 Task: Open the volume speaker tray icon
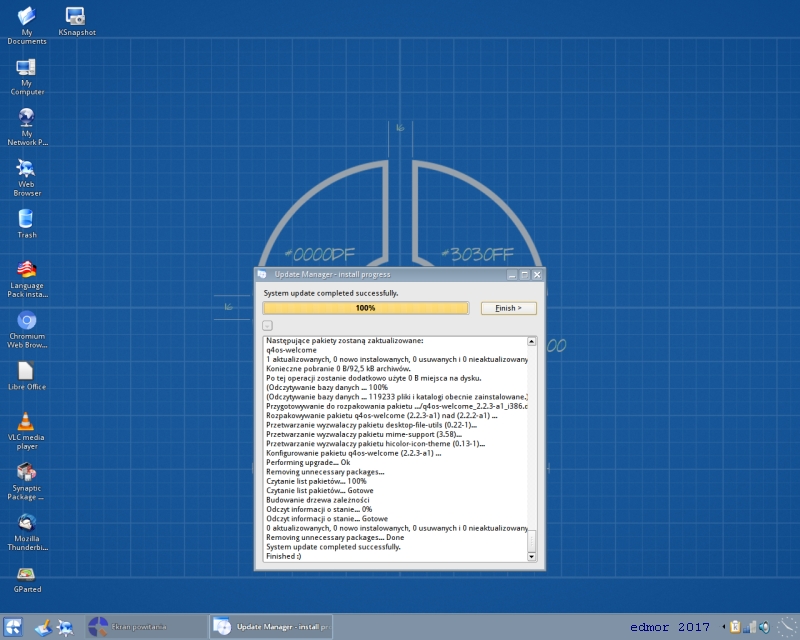pyautogui.click(x=764, y=627)
